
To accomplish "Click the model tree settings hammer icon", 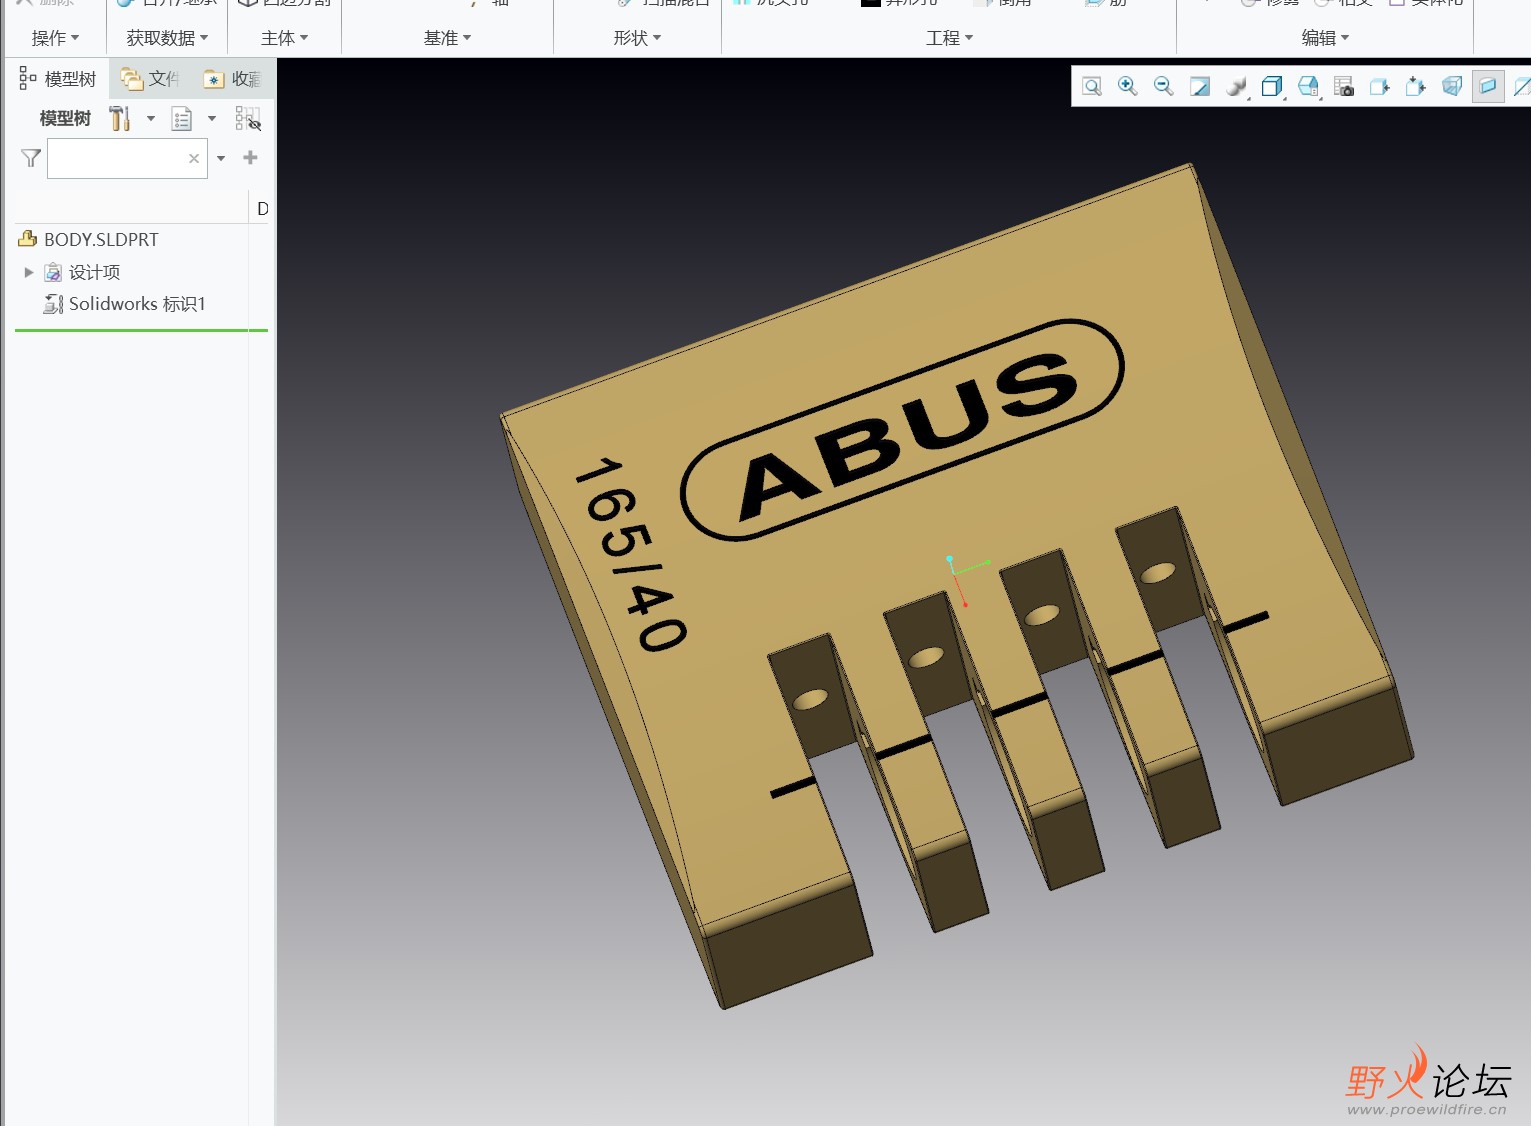I will [x=120, y=118].
